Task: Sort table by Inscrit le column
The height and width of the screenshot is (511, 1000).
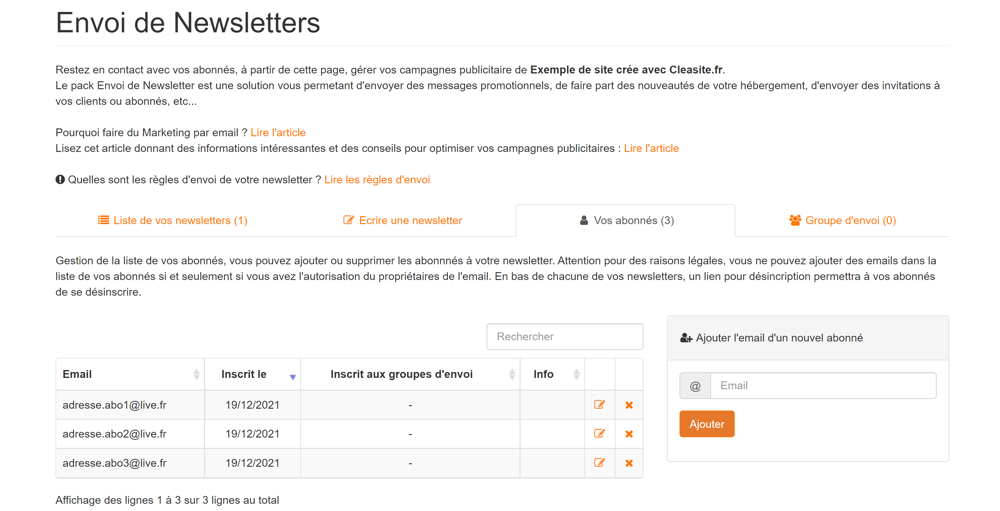Action: 252,374
